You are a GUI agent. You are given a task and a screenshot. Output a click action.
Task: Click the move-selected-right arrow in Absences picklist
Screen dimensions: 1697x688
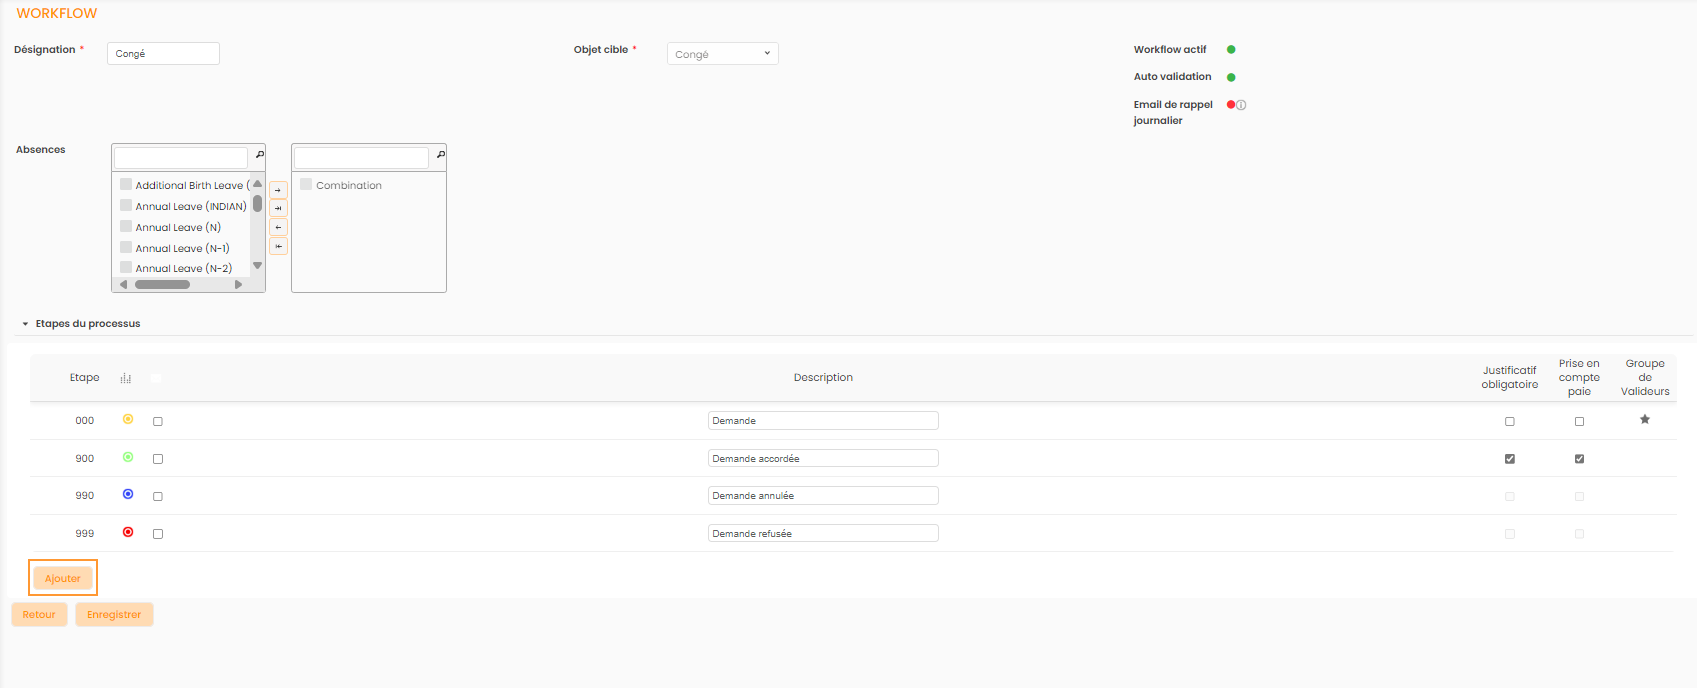278,190
